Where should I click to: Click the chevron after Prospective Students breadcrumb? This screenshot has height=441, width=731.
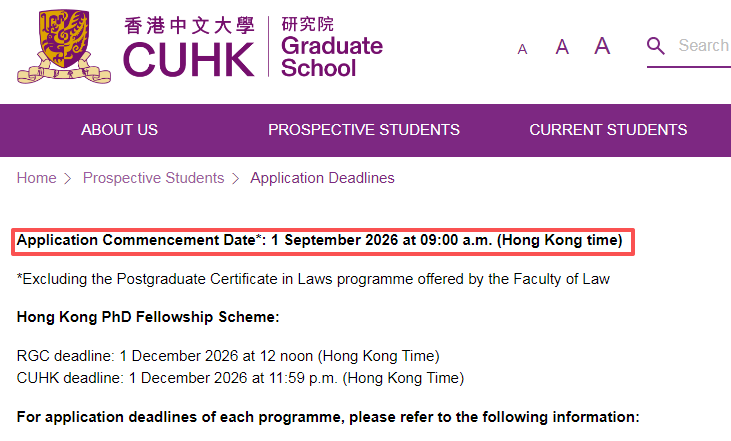click(236, 179)
